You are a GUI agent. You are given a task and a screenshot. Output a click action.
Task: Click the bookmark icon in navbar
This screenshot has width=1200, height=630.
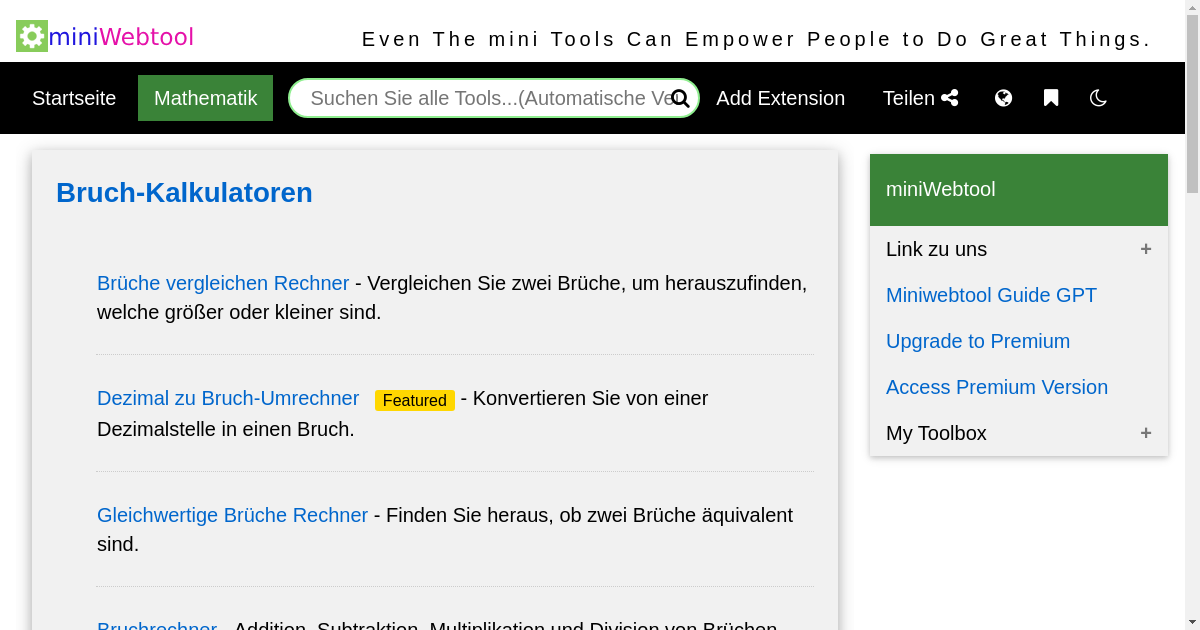[1051, 97]
